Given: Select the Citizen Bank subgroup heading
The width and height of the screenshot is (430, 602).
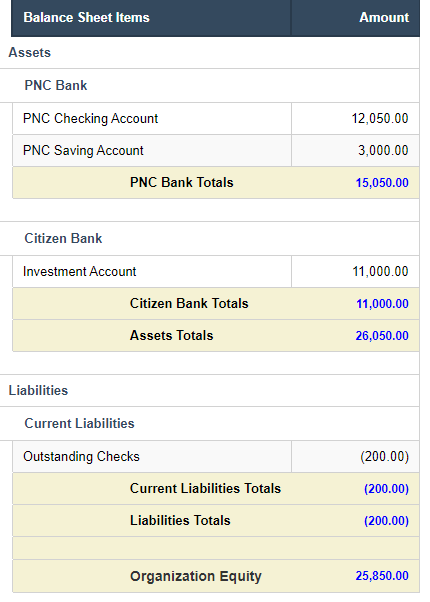Looking at the screenshot, I should point(63,238).
